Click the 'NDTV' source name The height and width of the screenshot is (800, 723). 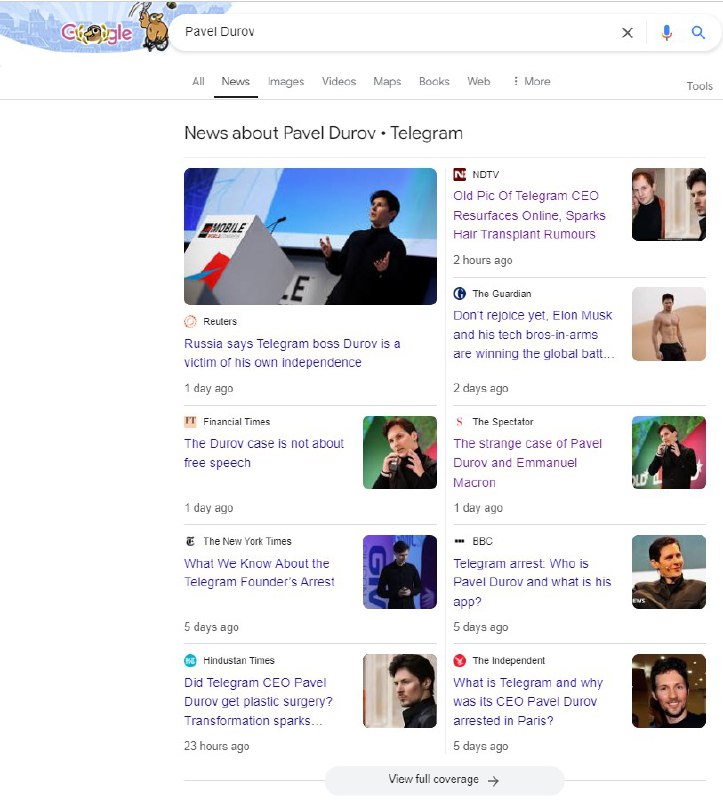click(x=485, y=174)
